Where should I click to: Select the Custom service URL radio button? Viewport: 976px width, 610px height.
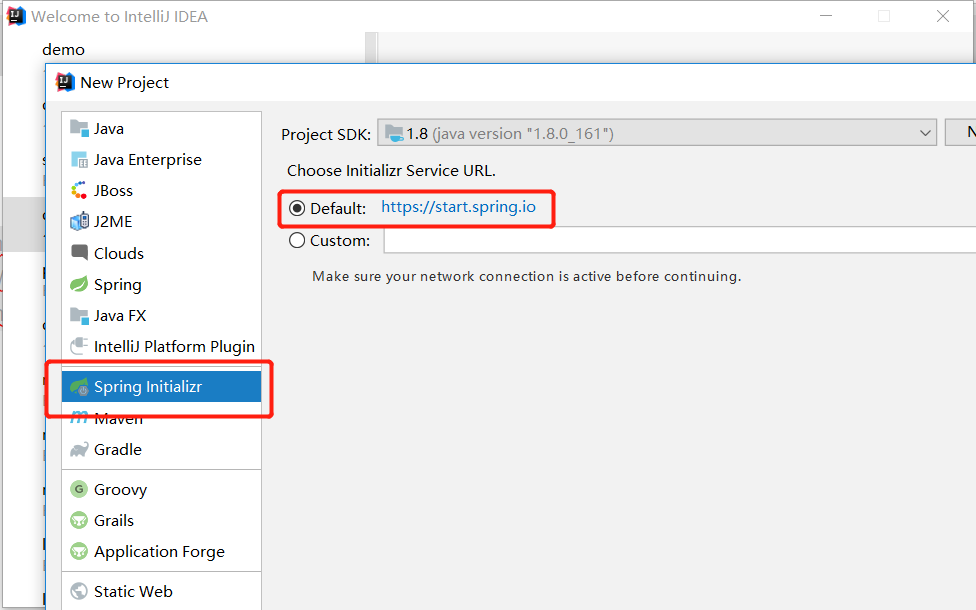click(297, 240)
